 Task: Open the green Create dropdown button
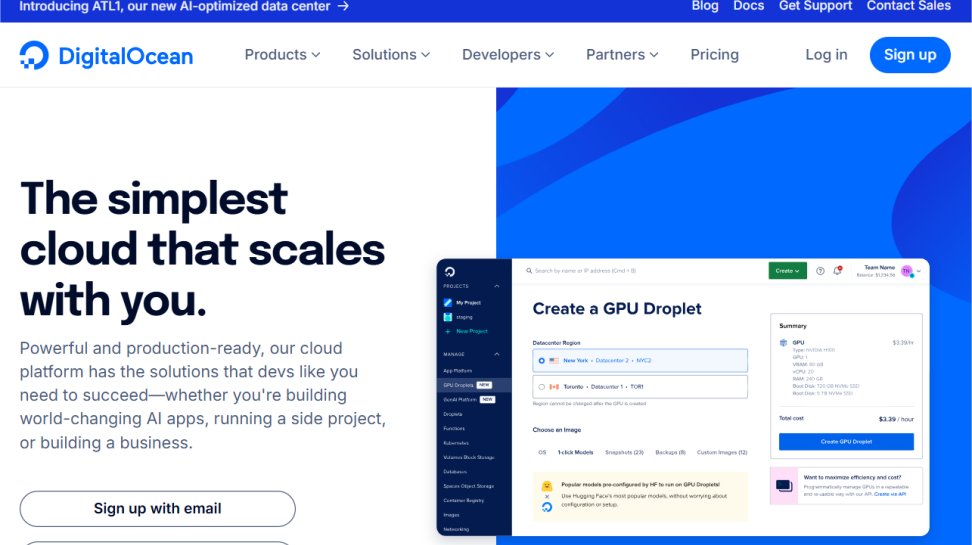click(x=788, y=271)
